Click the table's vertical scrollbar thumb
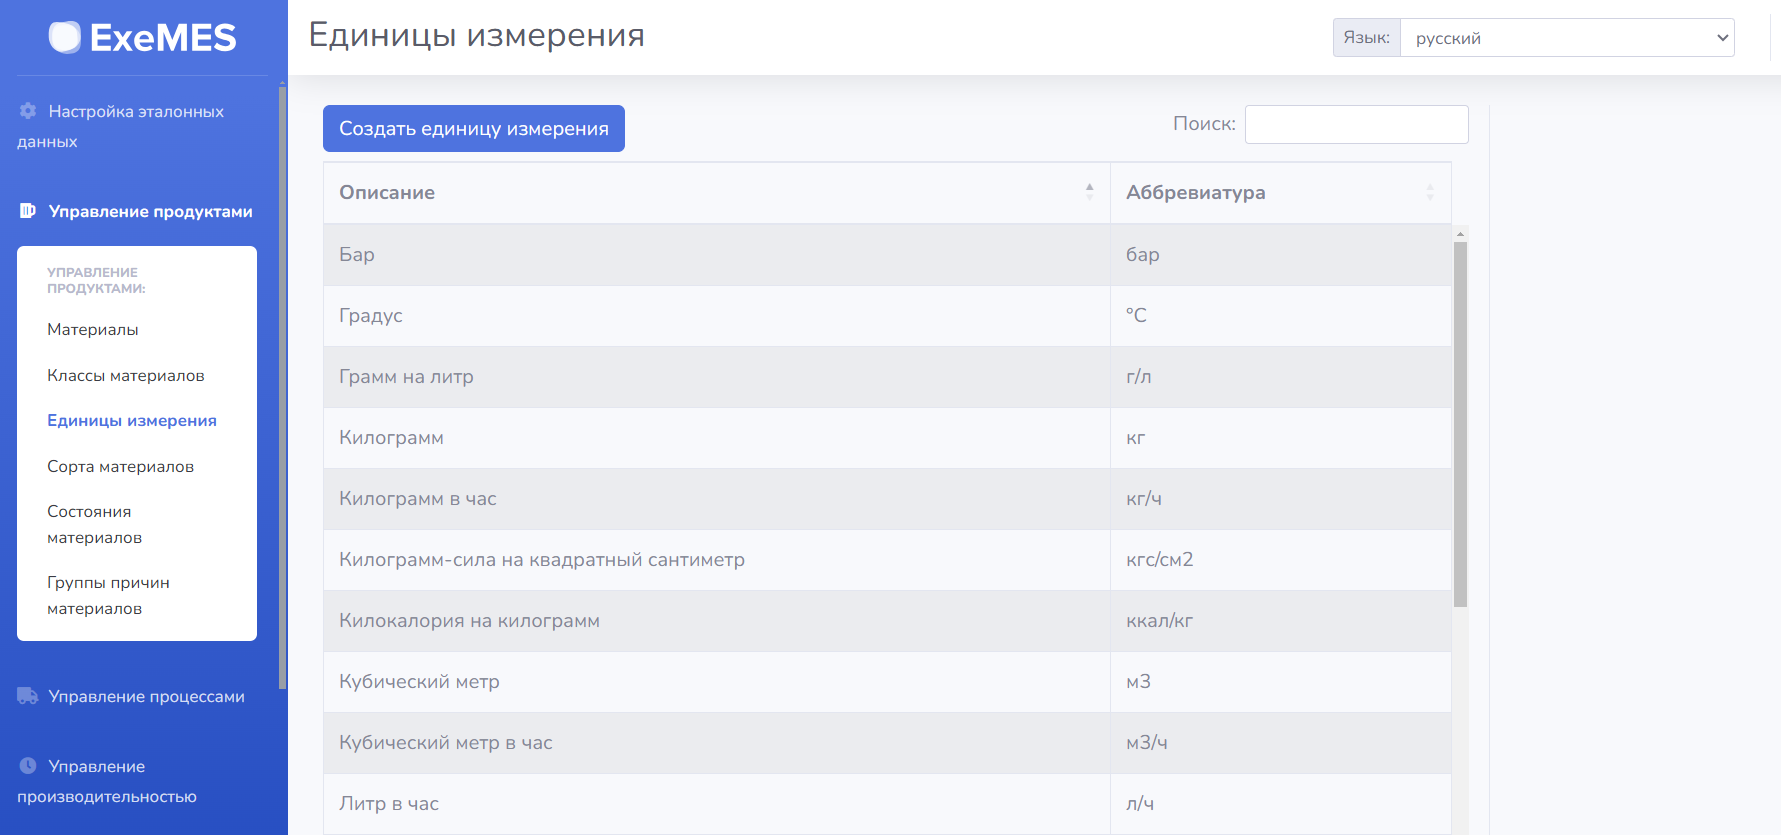 click(x=1460, y=424)
